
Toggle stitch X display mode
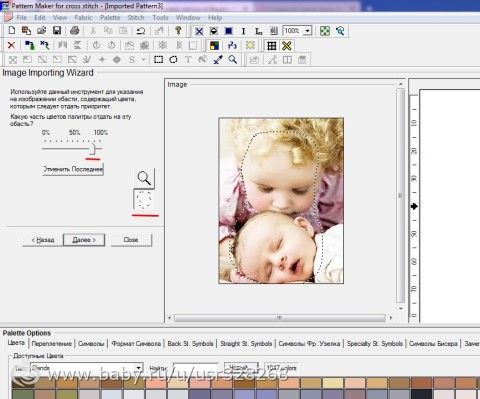199,31
